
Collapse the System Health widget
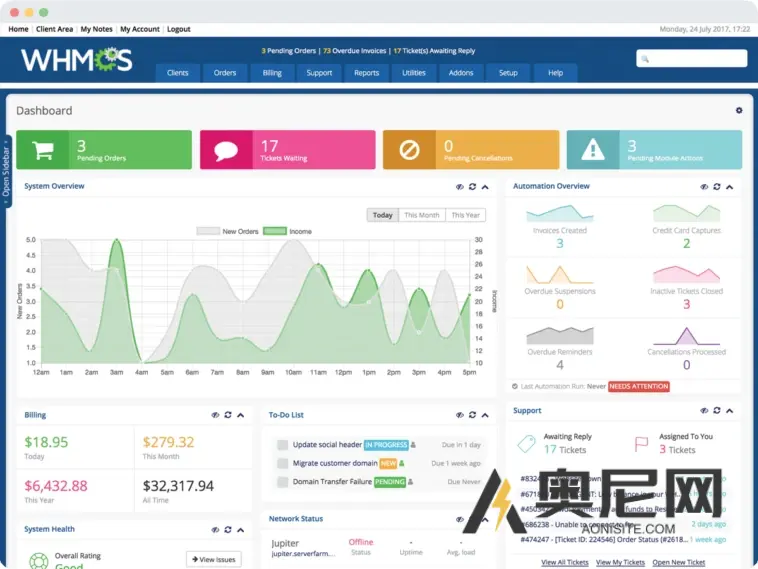click(x=240, y=529)
